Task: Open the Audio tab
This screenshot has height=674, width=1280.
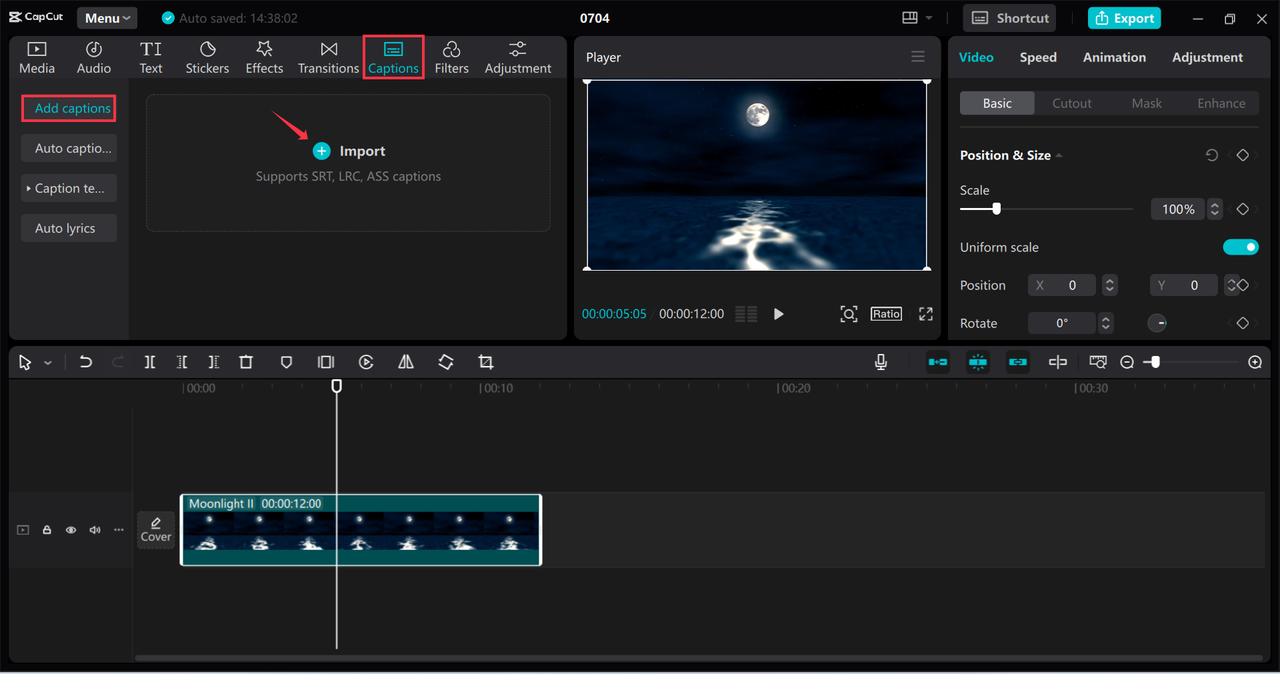Action: [94, 58]
